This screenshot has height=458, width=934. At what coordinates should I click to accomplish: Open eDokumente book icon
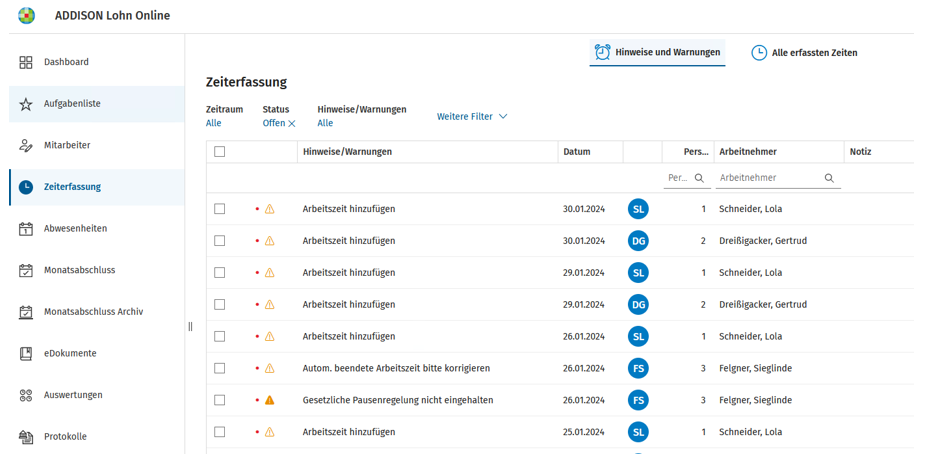(26, 353)
